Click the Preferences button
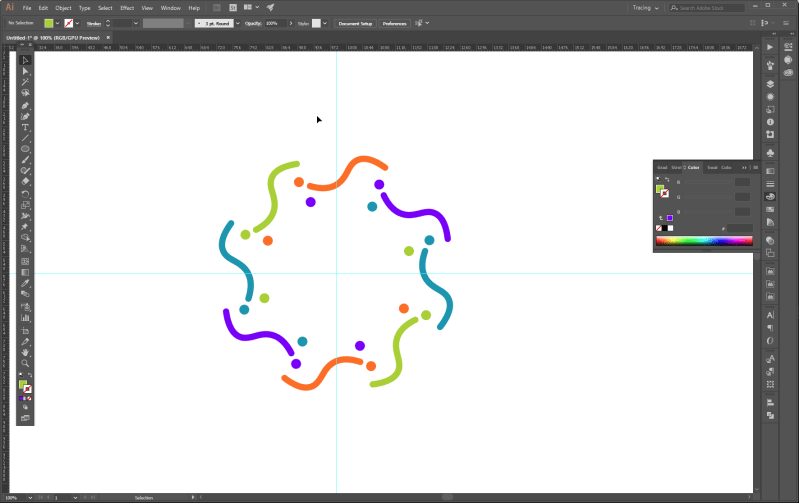799x503 pixels. (x=394, y=23)
